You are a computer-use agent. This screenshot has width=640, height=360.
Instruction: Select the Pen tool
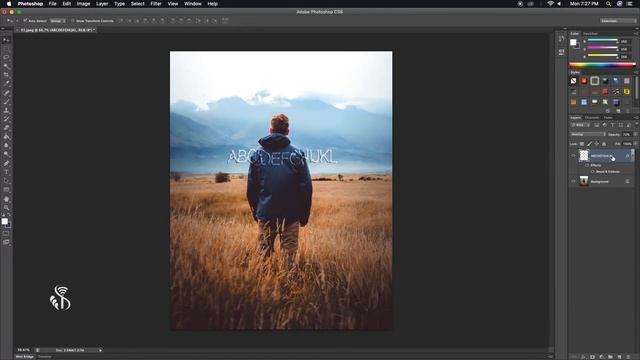pos(6,163)
